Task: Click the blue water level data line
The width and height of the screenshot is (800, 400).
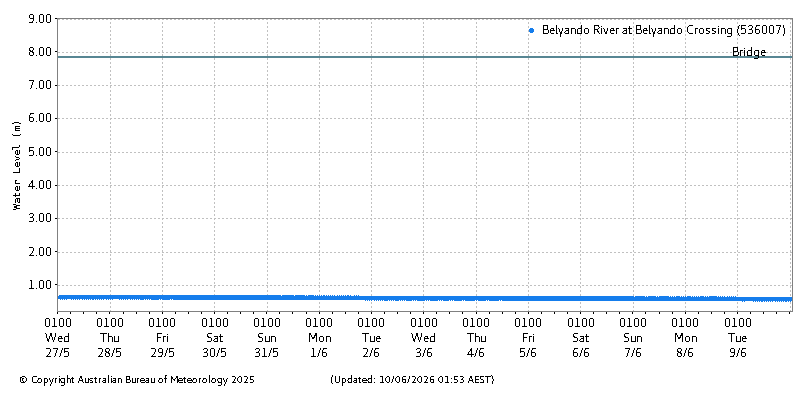Action: coord(425,298)
